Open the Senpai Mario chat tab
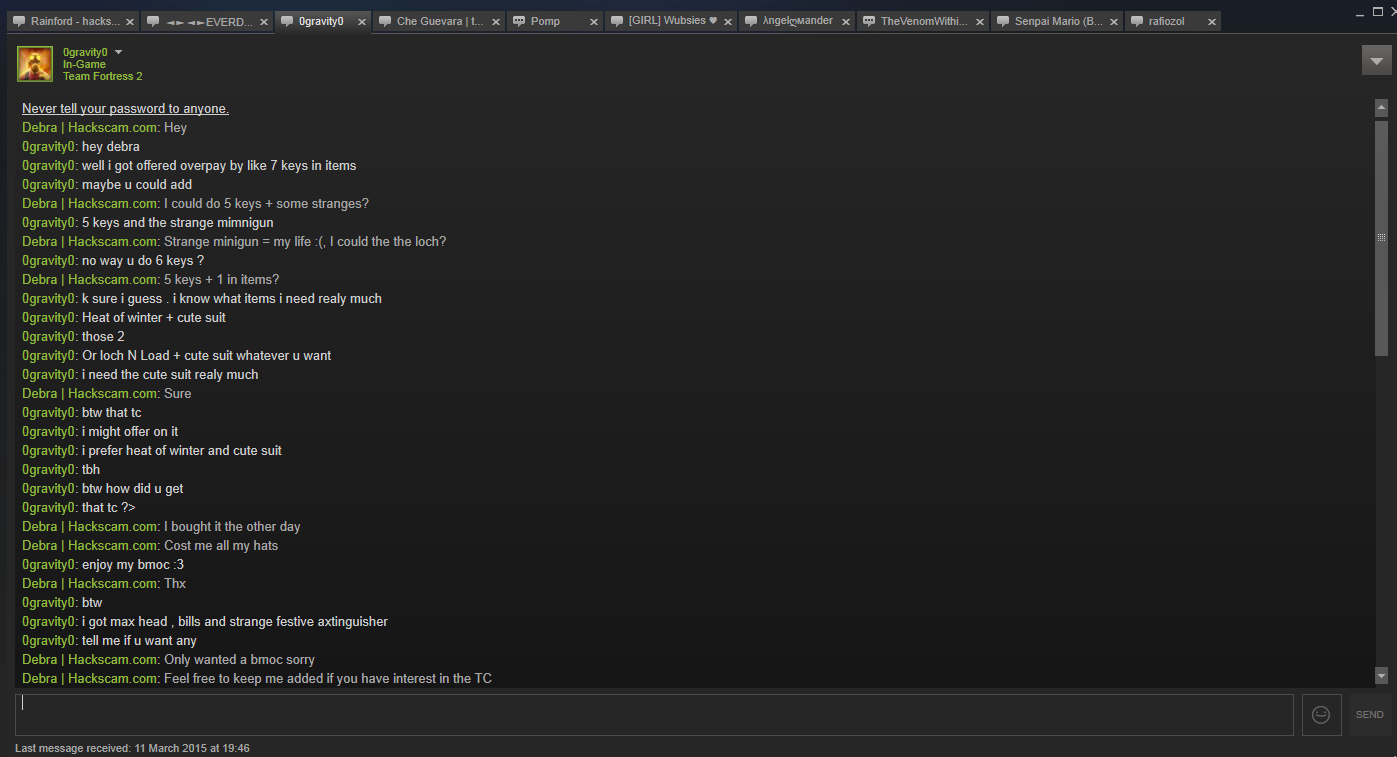 (1058, 21)
